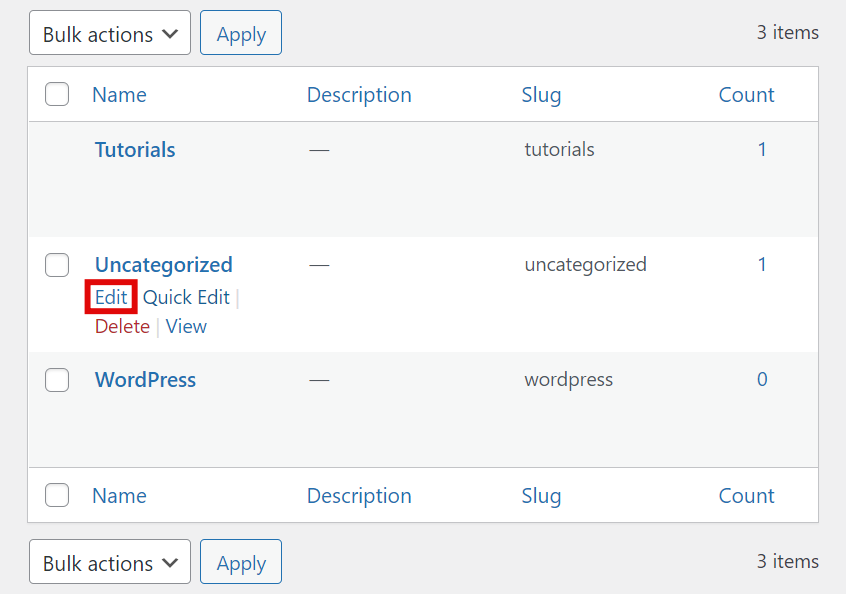Click Edit under Uncategorized

[110, 297]
